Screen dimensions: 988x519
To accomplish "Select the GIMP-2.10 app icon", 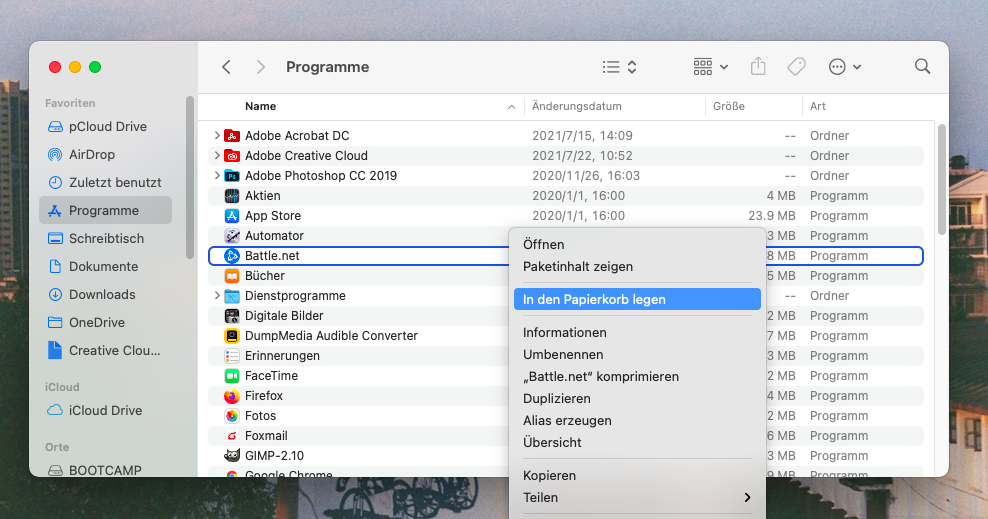I will pyautogui.click(x=232, y=455).
